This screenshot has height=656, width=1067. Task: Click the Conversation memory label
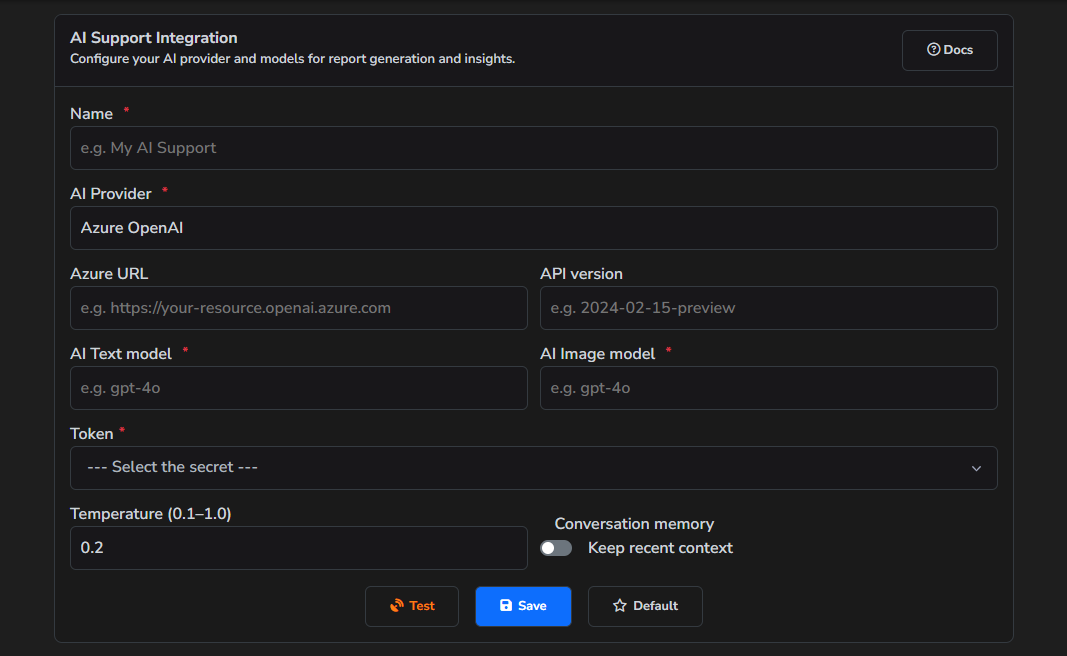pos(634,523)
